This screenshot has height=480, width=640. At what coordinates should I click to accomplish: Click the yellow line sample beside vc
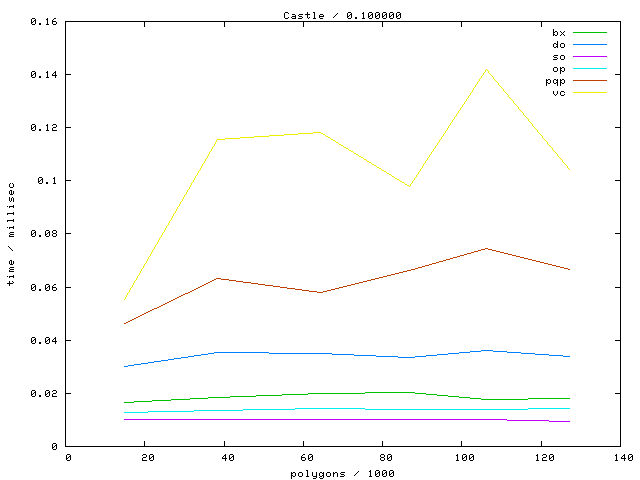point(590,93)
